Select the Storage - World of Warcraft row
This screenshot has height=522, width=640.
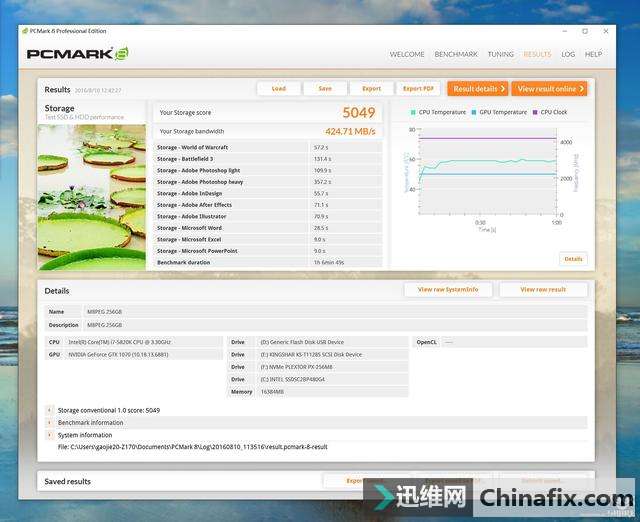[268, 147]
